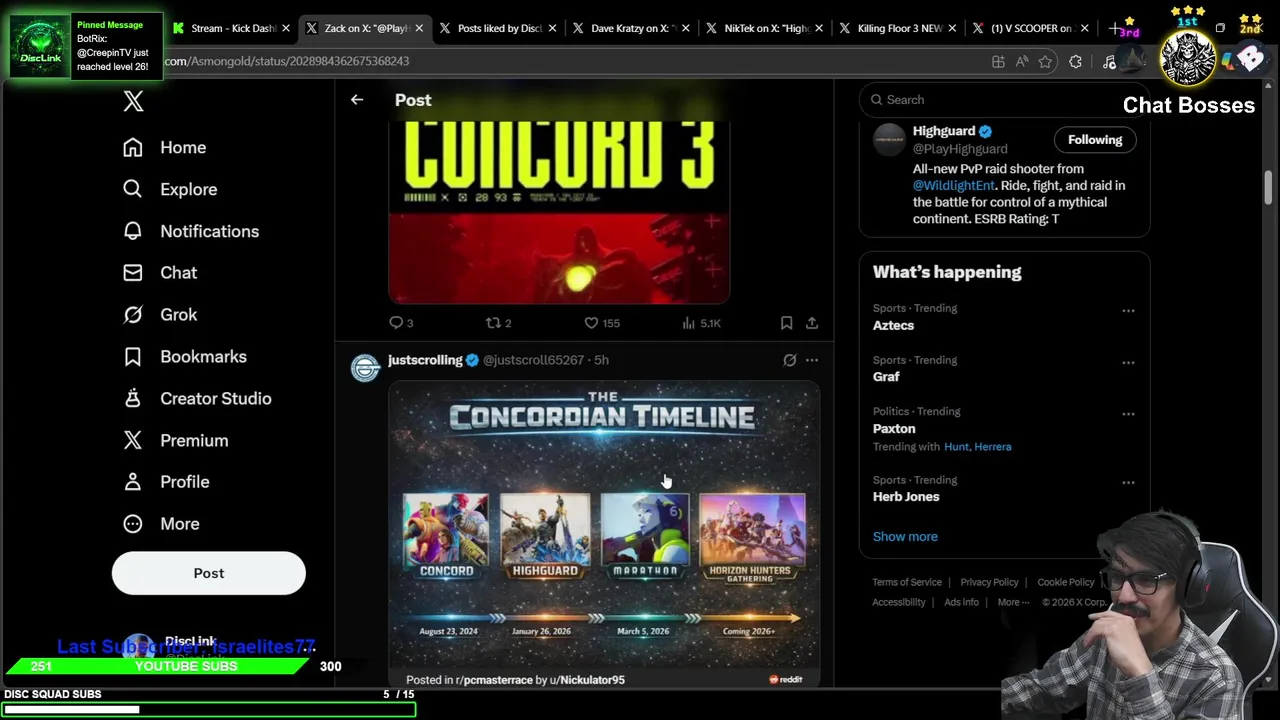Switch to Posts liked by Disc tab
Image resolution: width=1280 pixels, height=720 pixels.
(x=497, y=28)
